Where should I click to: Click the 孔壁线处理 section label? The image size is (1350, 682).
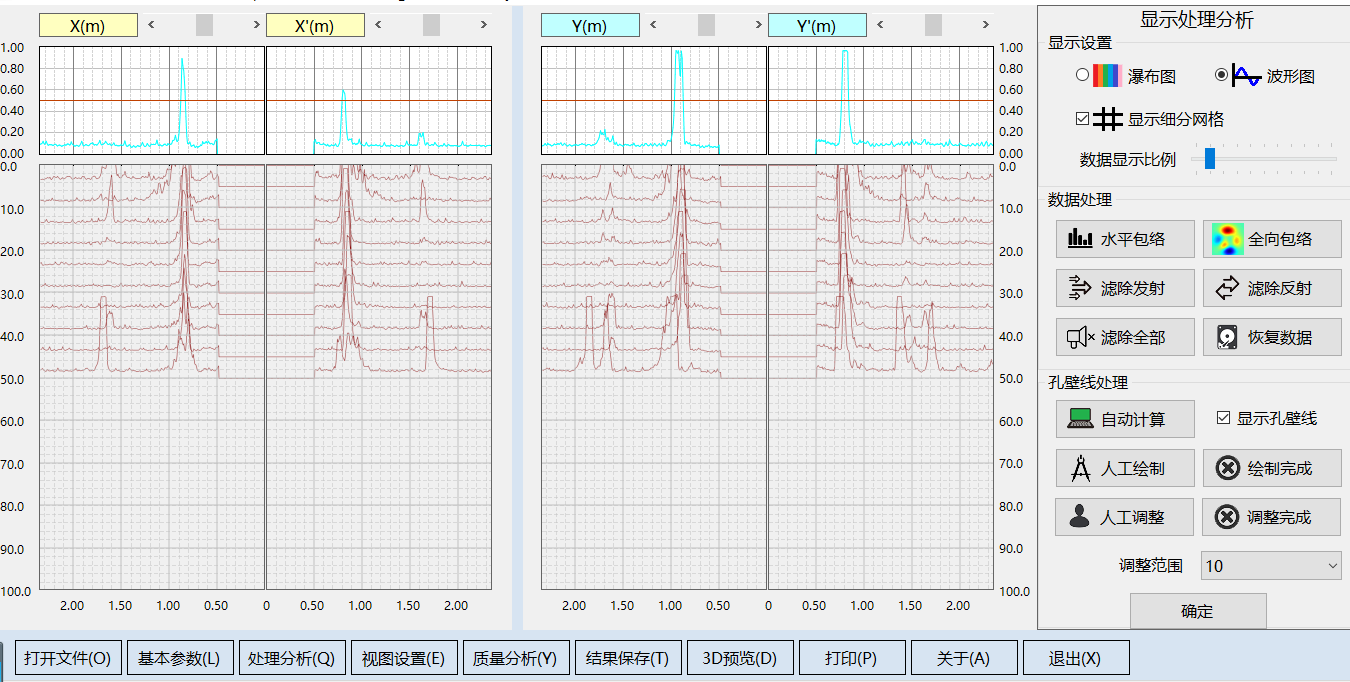pyautogui.click(x=1088, y=382)
